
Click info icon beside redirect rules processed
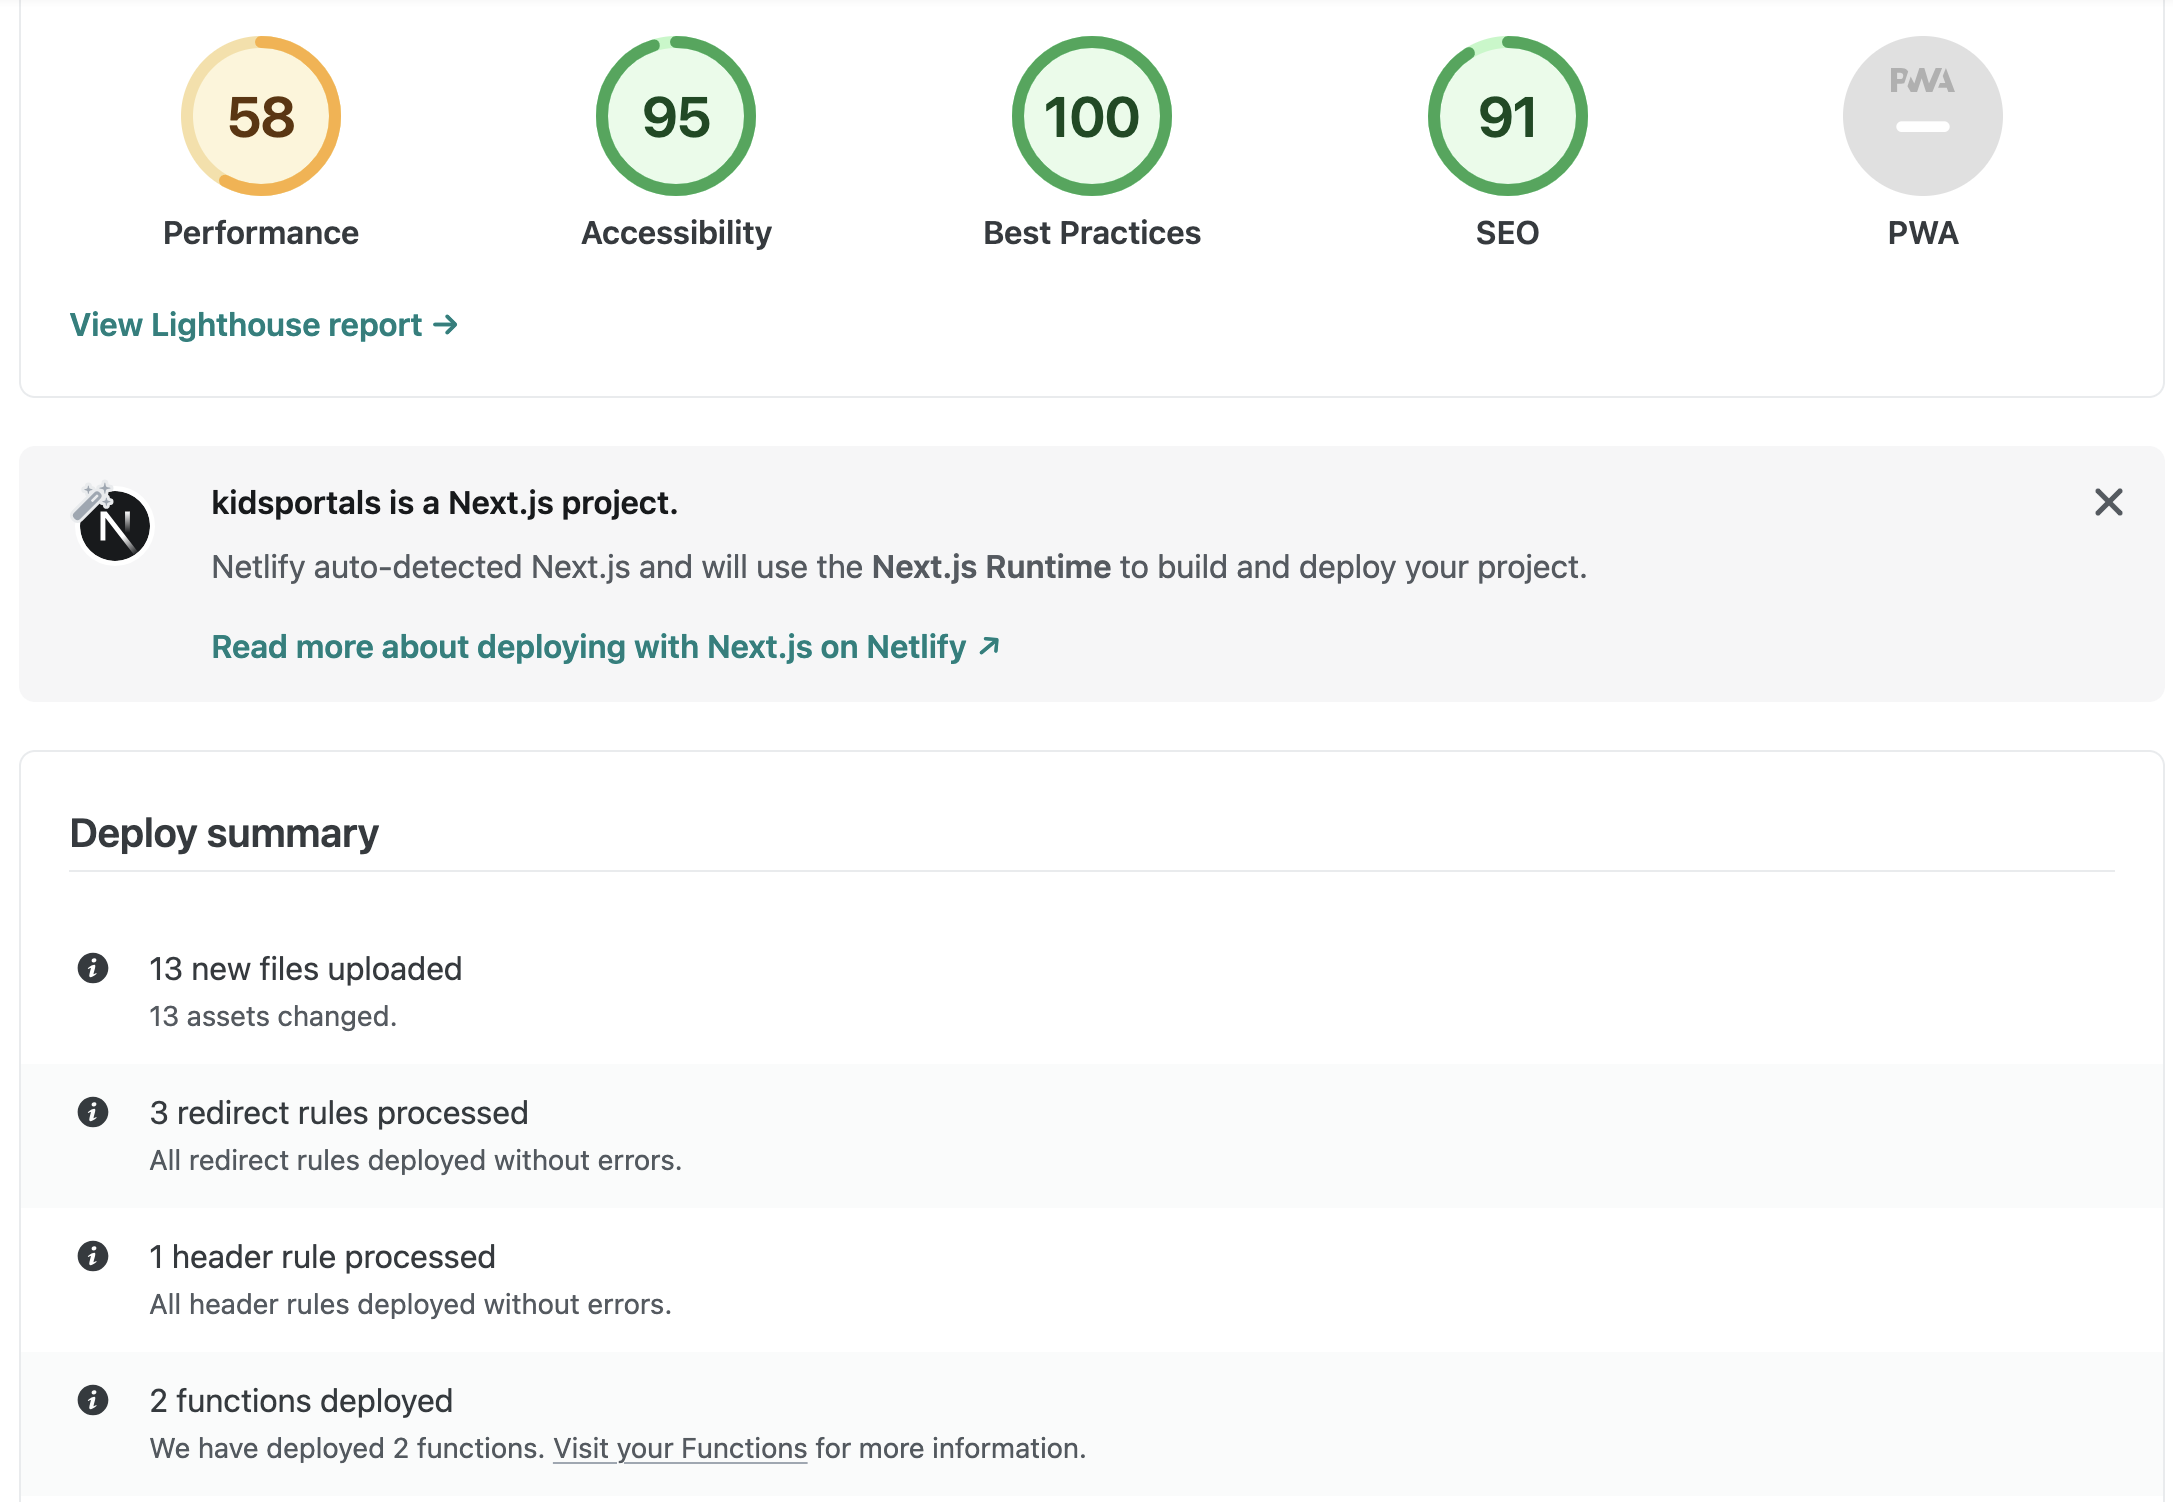(93, 1112)
